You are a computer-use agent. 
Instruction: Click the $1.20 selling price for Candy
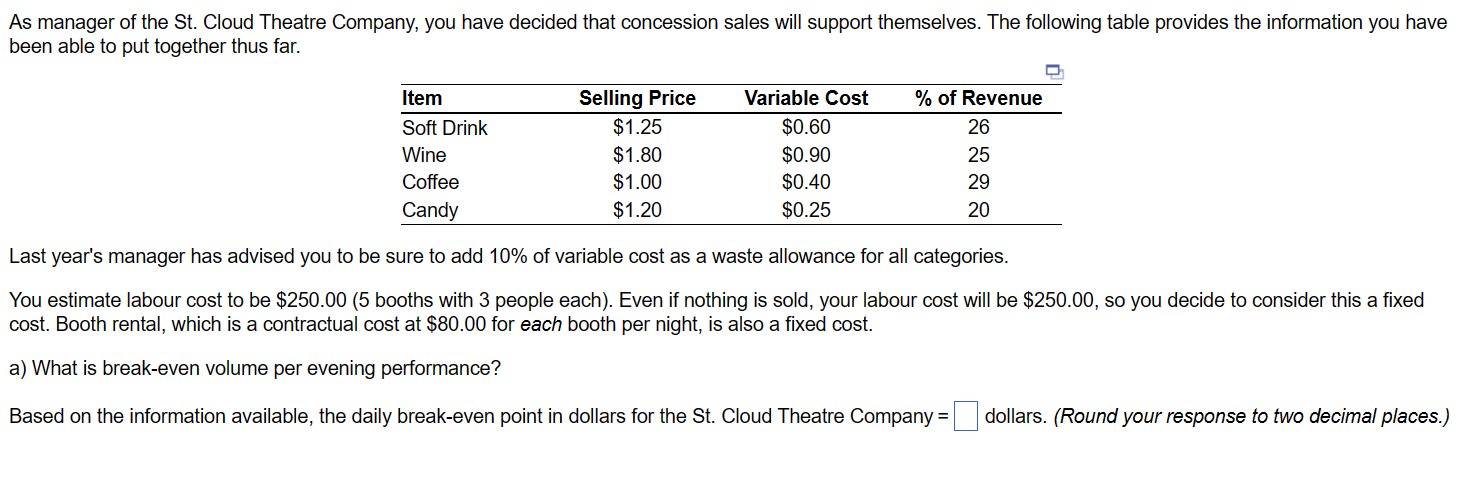637,210
